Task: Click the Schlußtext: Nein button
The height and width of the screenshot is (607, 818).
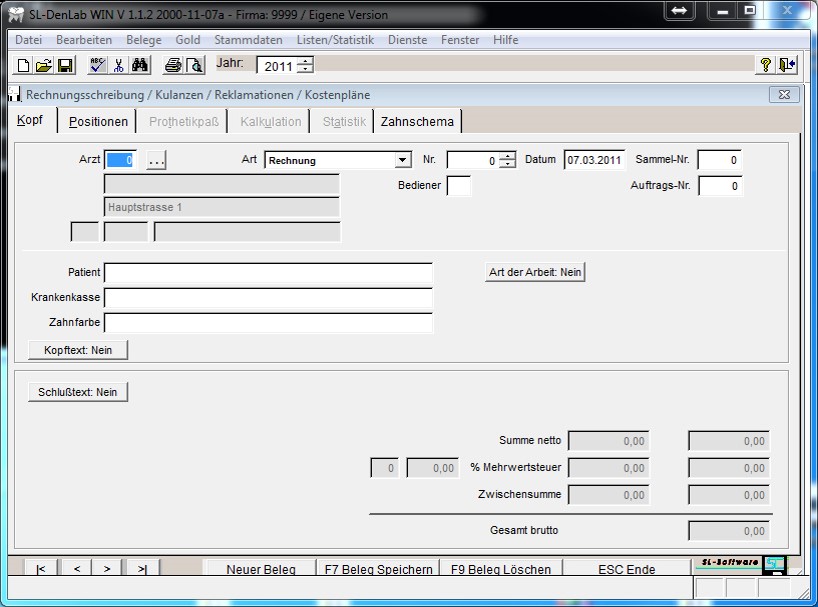Action: 78,392
